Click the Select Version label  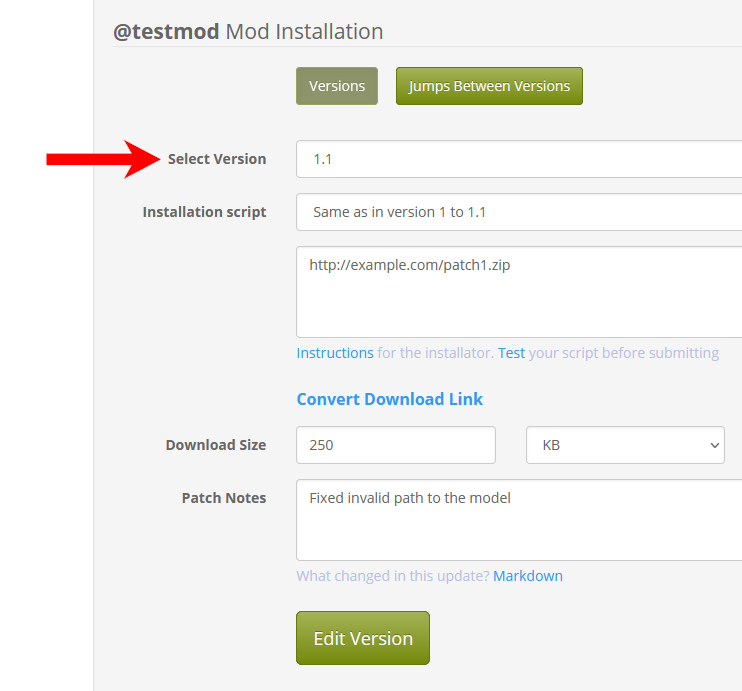[x=217, y=159]
